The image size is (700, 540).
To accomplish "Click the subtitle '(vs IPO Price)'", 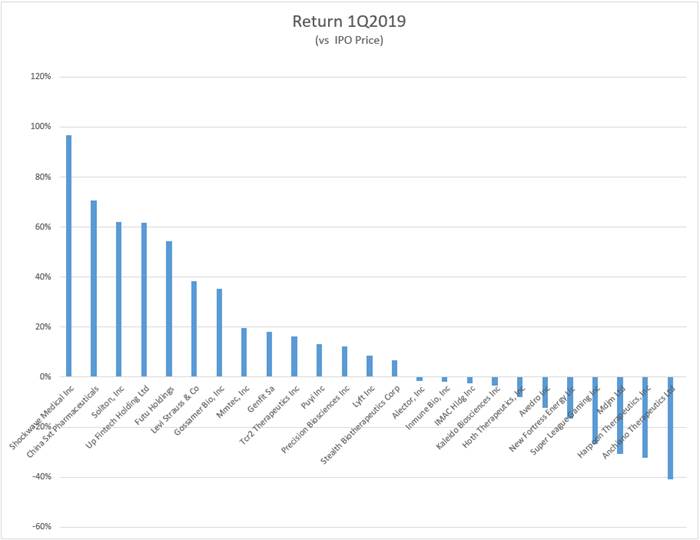I will point(349,41).
